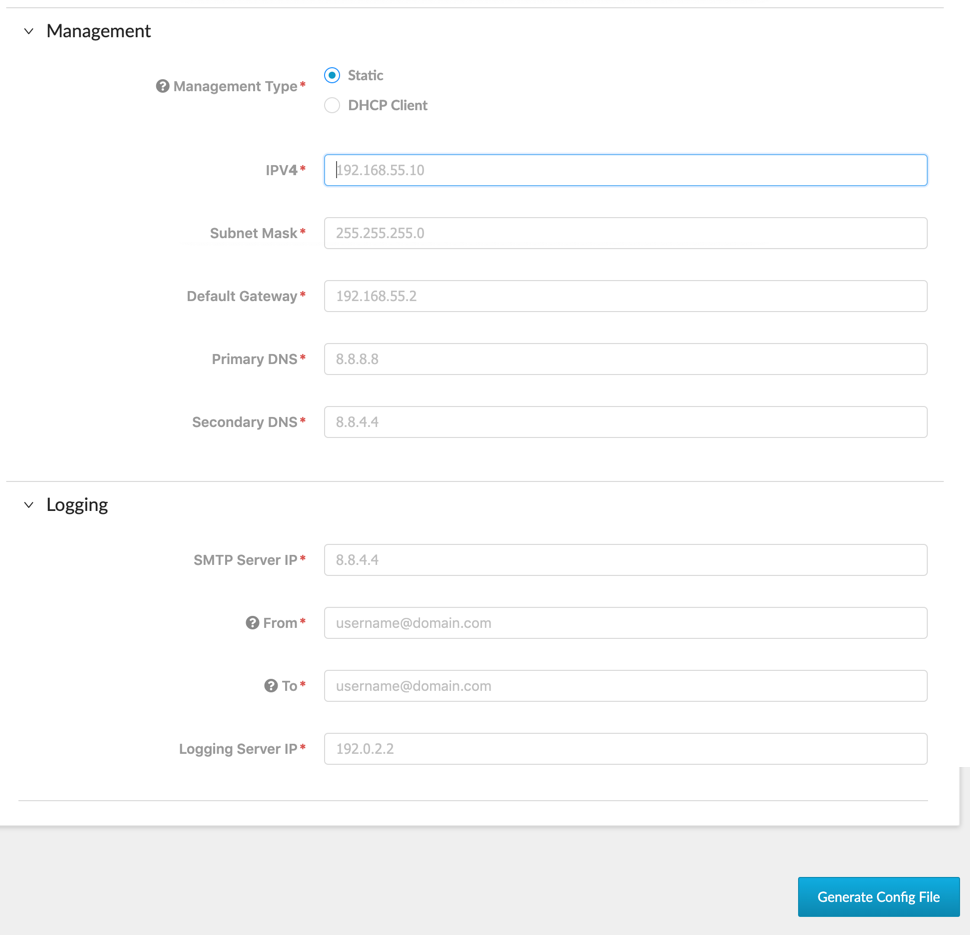
Task: Click the selected Static radio button
Action: tap(331, 75)
